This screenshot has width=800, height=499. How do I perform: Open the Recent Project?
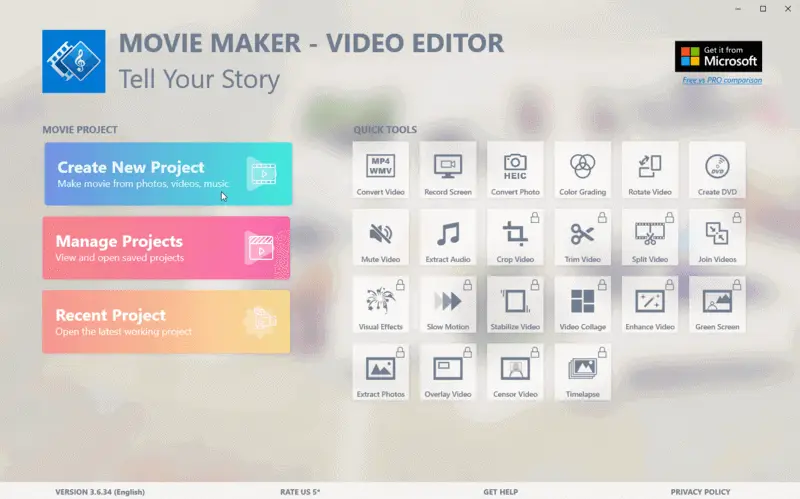click(166, 321)
